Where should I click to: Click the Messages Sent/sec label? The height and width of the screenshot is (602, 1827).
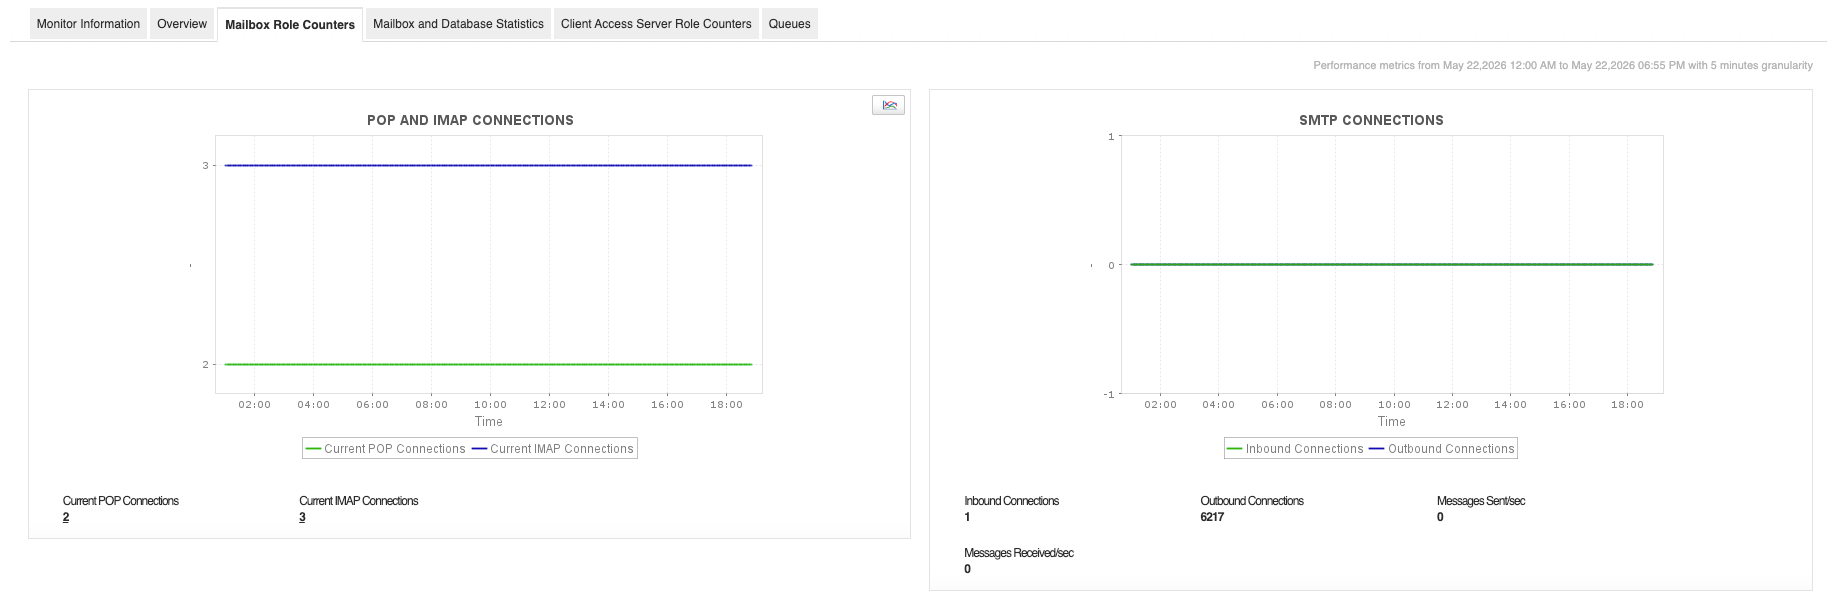pos(1480,501)
